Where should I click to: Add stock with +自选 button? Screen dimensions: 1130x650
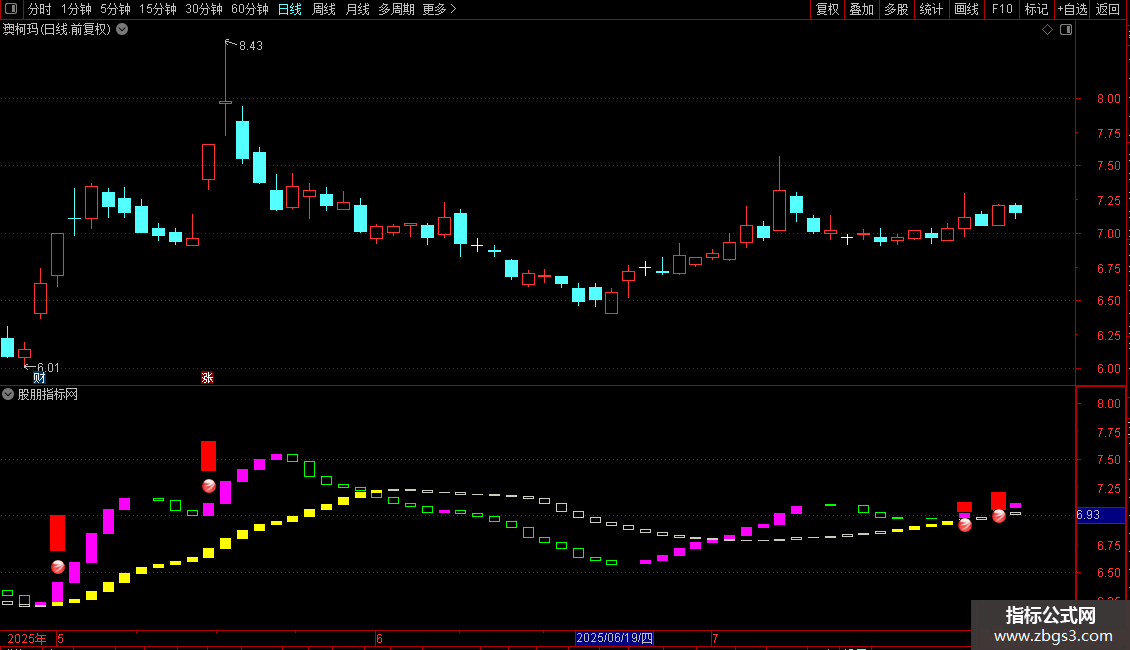tap(1072, 9)
